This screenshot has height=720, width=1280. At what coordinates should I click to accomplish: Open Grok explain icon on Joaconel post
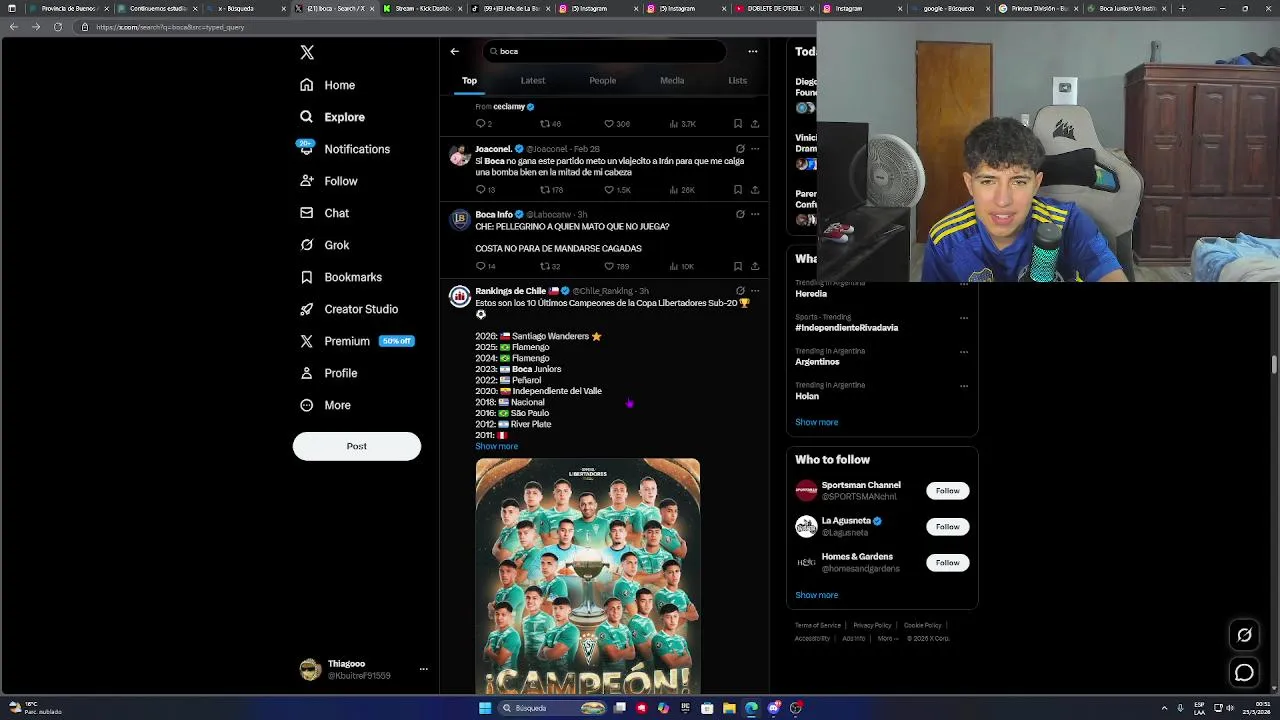(740, 149)
